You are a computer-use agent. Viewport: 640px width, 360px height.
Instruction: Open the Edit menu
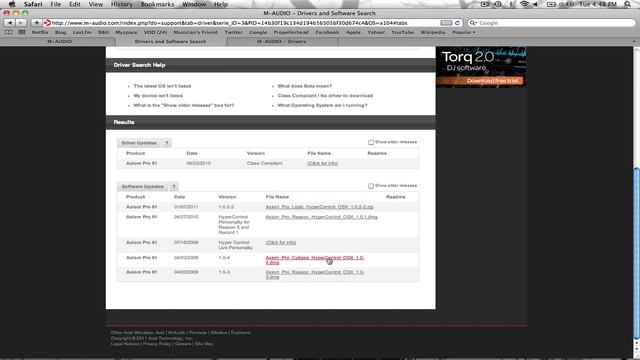75,4
